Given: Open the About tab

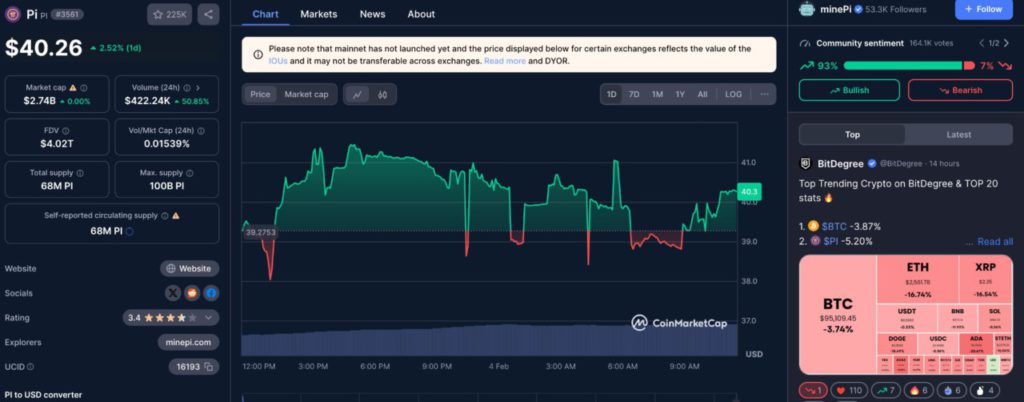Looking at the screenshot, I should click(x=421, y=14).
